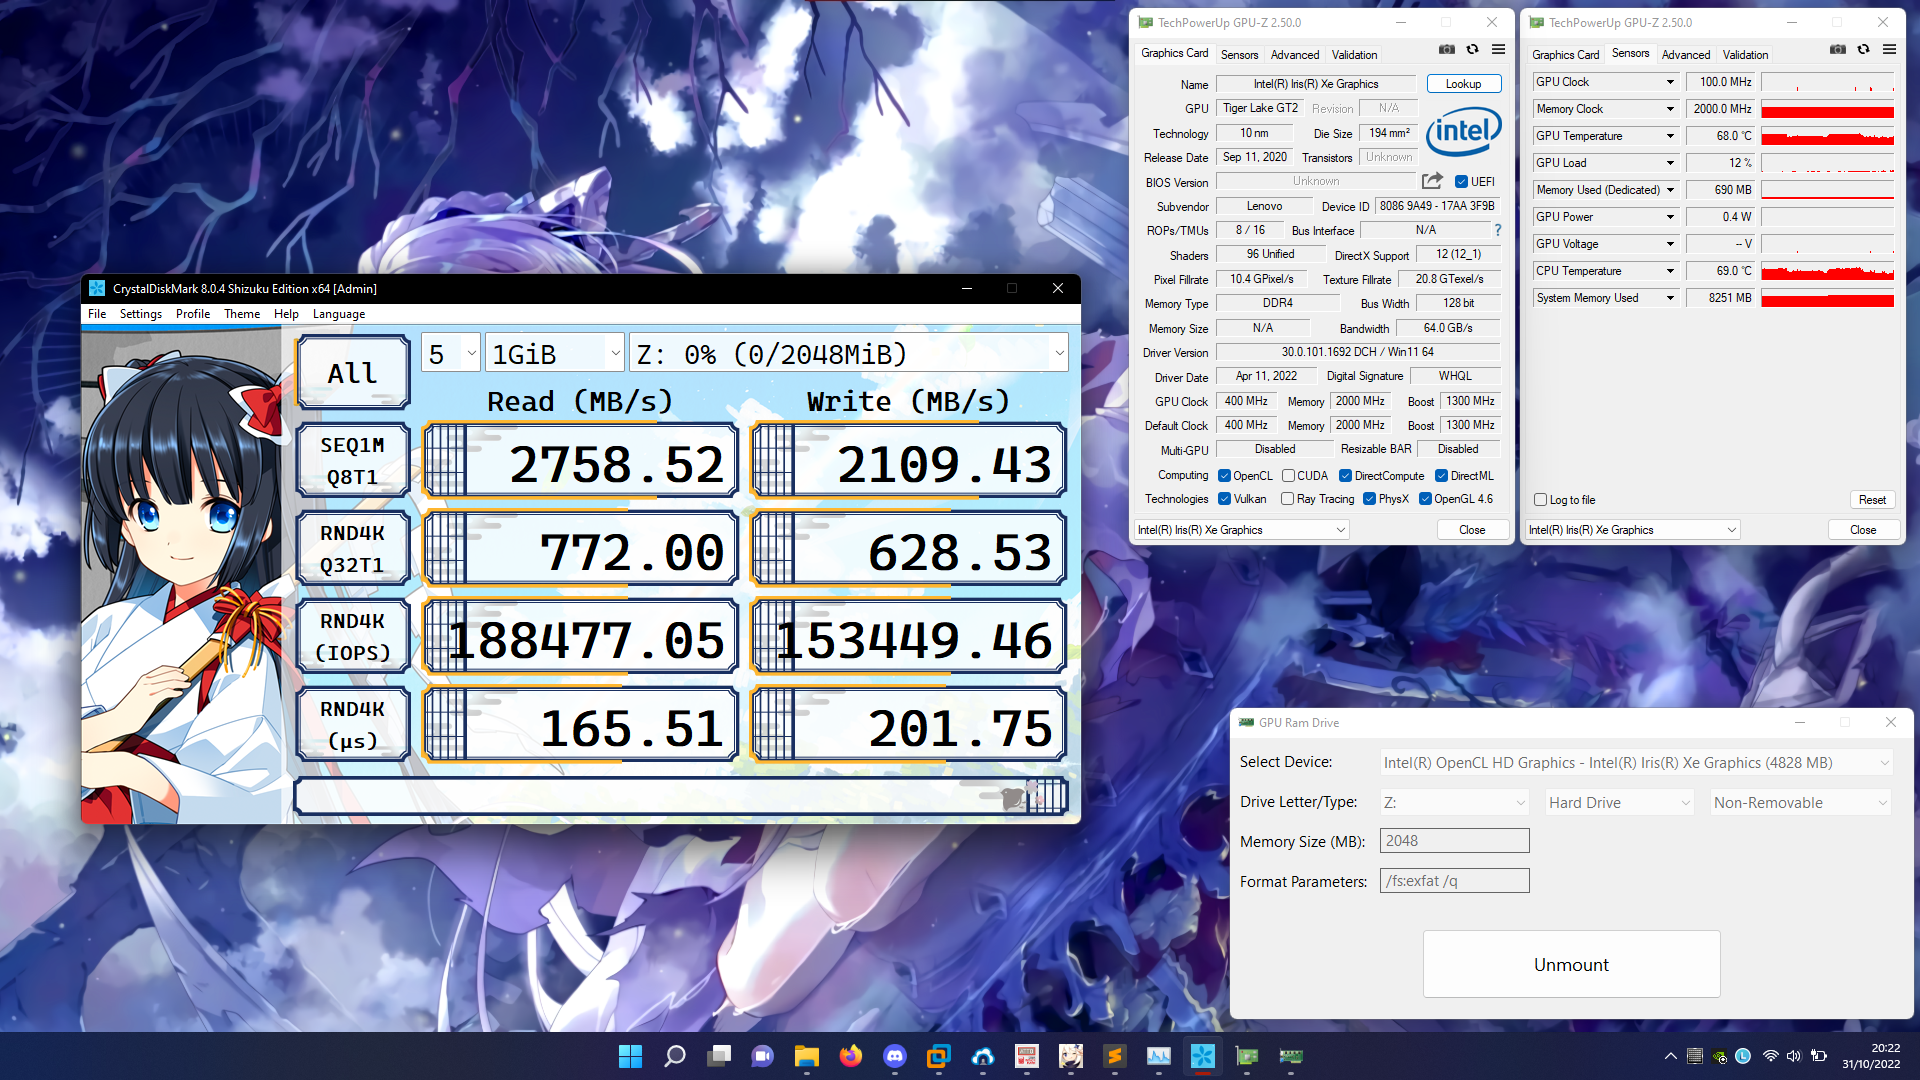Switch to Validation tab in Sensors GPU-Z window

point(1745,55)
